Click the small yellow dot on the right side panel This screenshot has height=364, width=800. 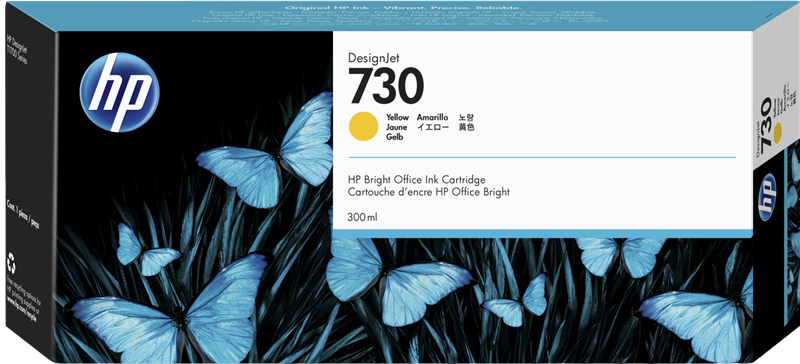pos(777,135)
